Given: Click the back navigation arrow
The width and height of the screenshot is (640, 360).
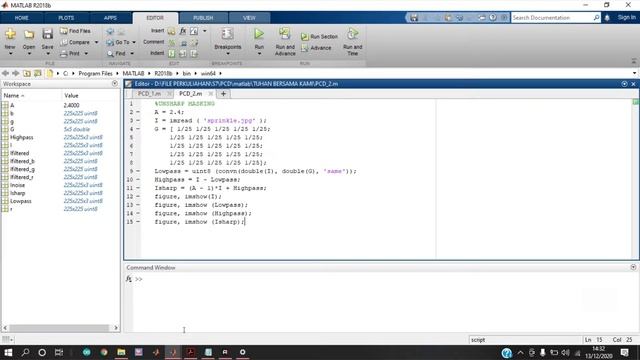Looking at the screenshot, I should 5,73.
